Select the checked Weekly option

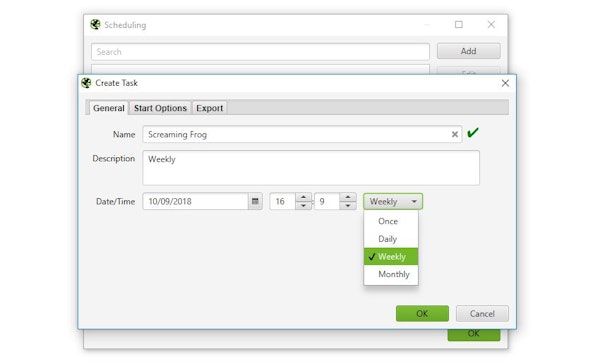[391, 256]
